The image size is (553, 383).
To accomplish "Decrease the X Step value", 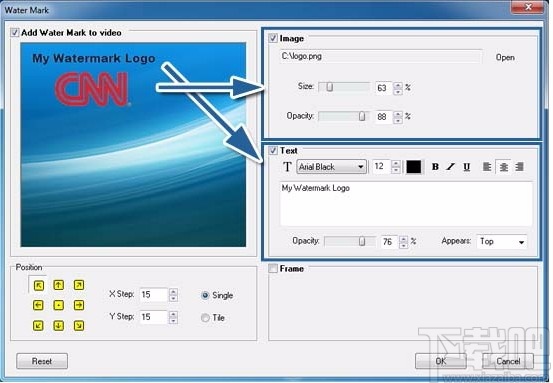I will click(x=173, y=298).
